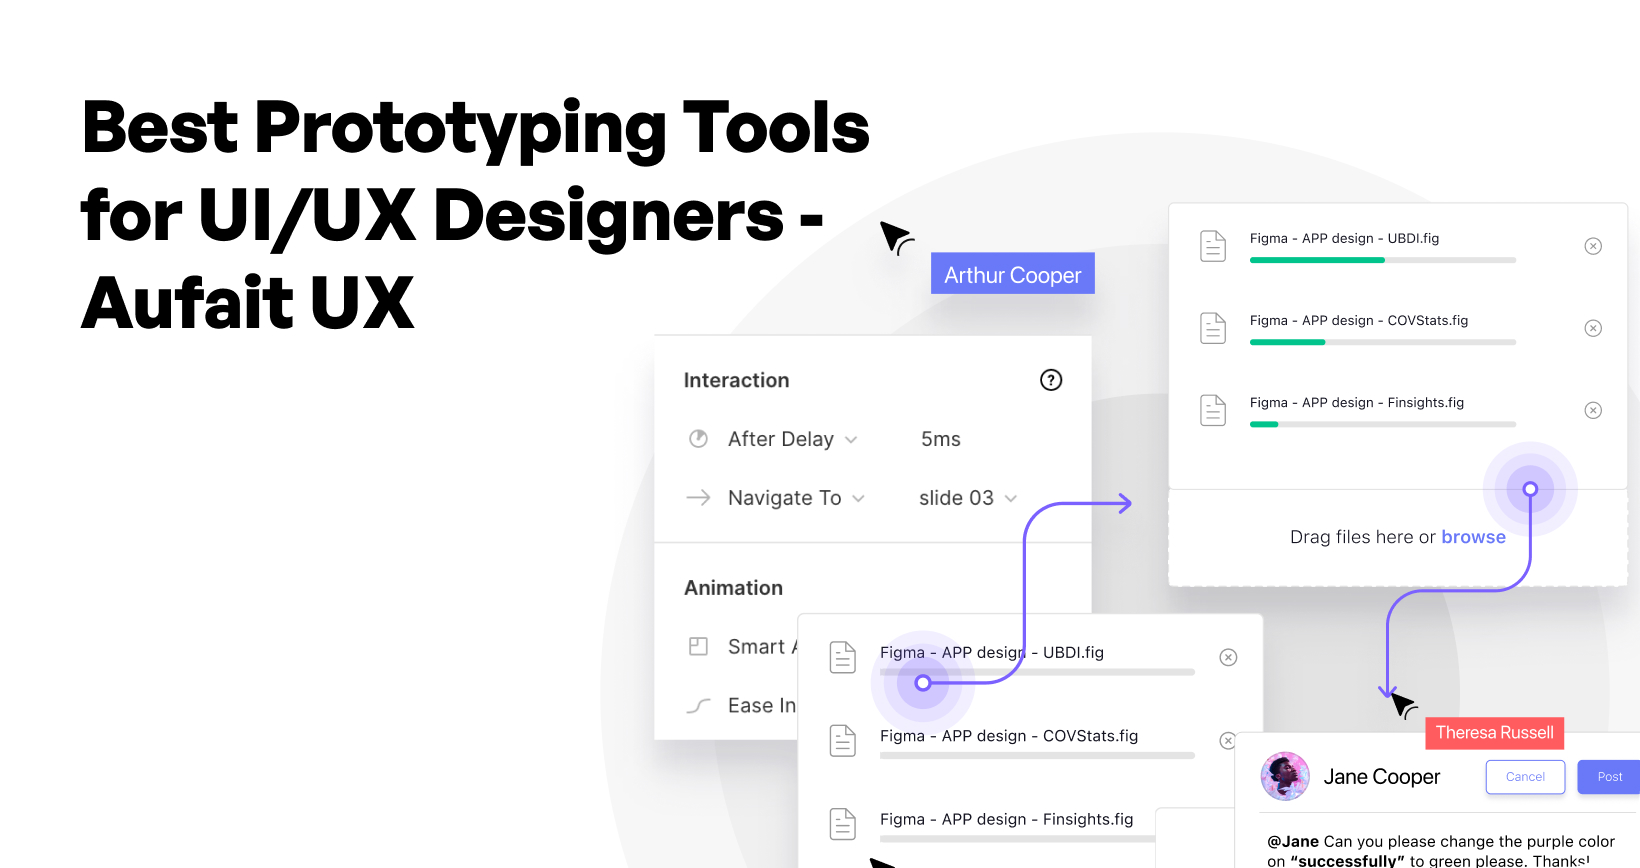The height and width of the screenshot is (868, 1640).
Task: Remove COVStats.fig from the drop-zone upload panel
Action: tap(1593, 328)
